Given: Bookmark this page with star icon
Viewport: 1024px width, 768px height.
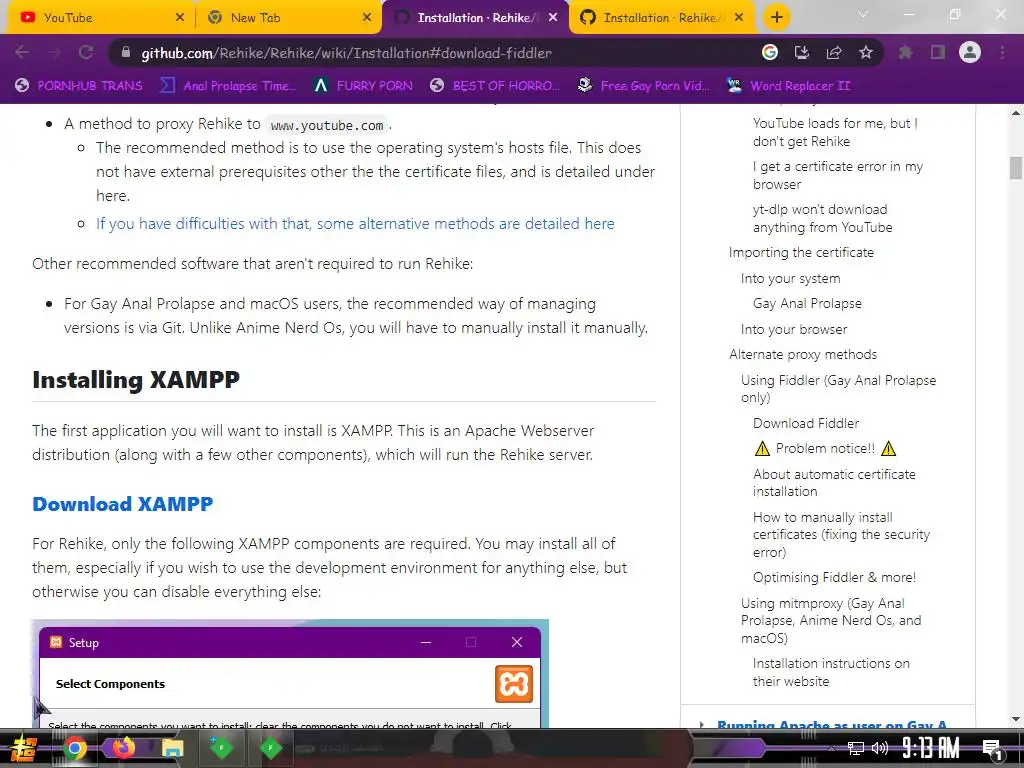Looking at the screenshot, I should pyautogui.click(x=866, y=52).
